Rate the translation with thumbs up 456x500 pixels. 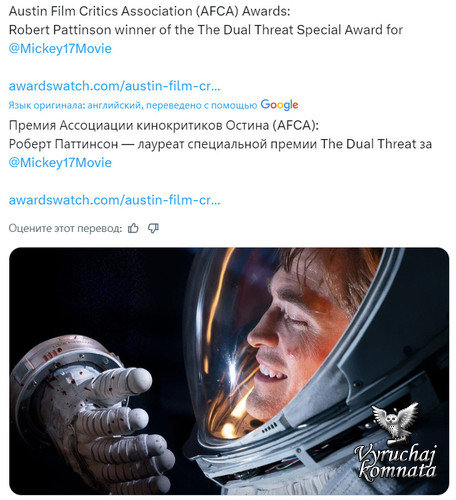click(x=133, y=228)
